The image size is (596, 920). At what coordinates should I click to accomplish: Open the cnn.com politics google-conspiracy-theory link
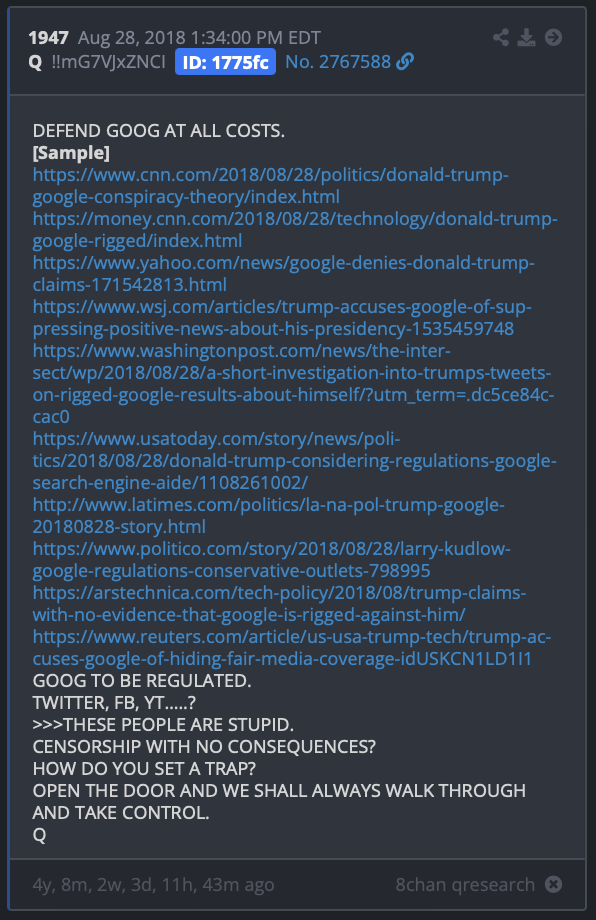click(270, 186)
